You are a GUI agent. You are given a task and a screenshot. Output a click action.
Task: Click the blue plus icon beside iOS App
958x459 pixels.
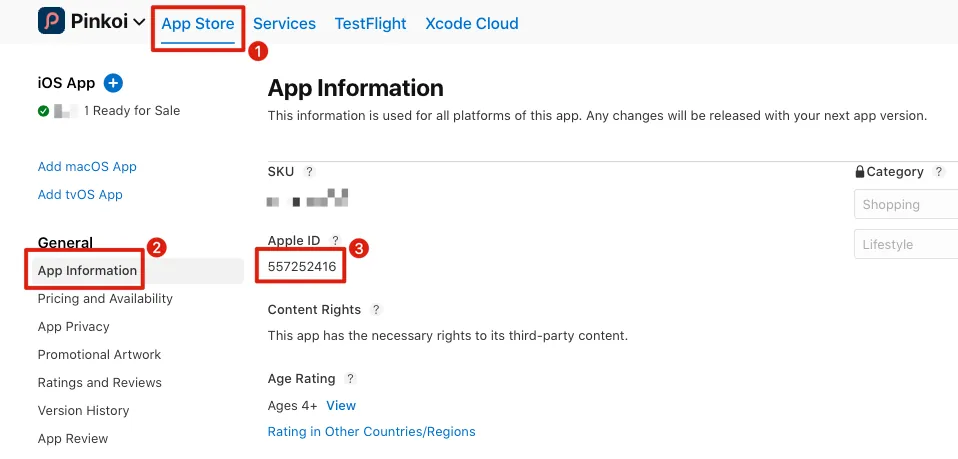pos(113,83)
